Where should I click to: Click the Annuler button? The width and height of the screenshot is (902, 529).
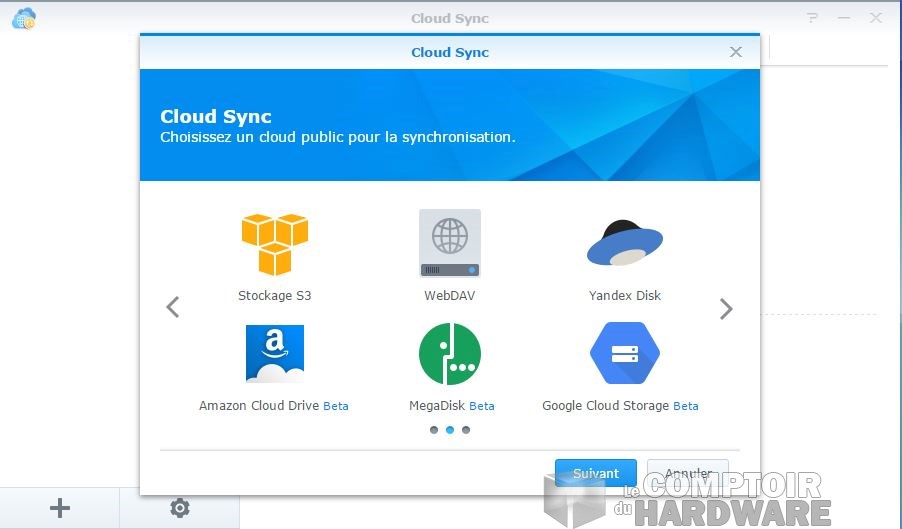tap(688, 473)
